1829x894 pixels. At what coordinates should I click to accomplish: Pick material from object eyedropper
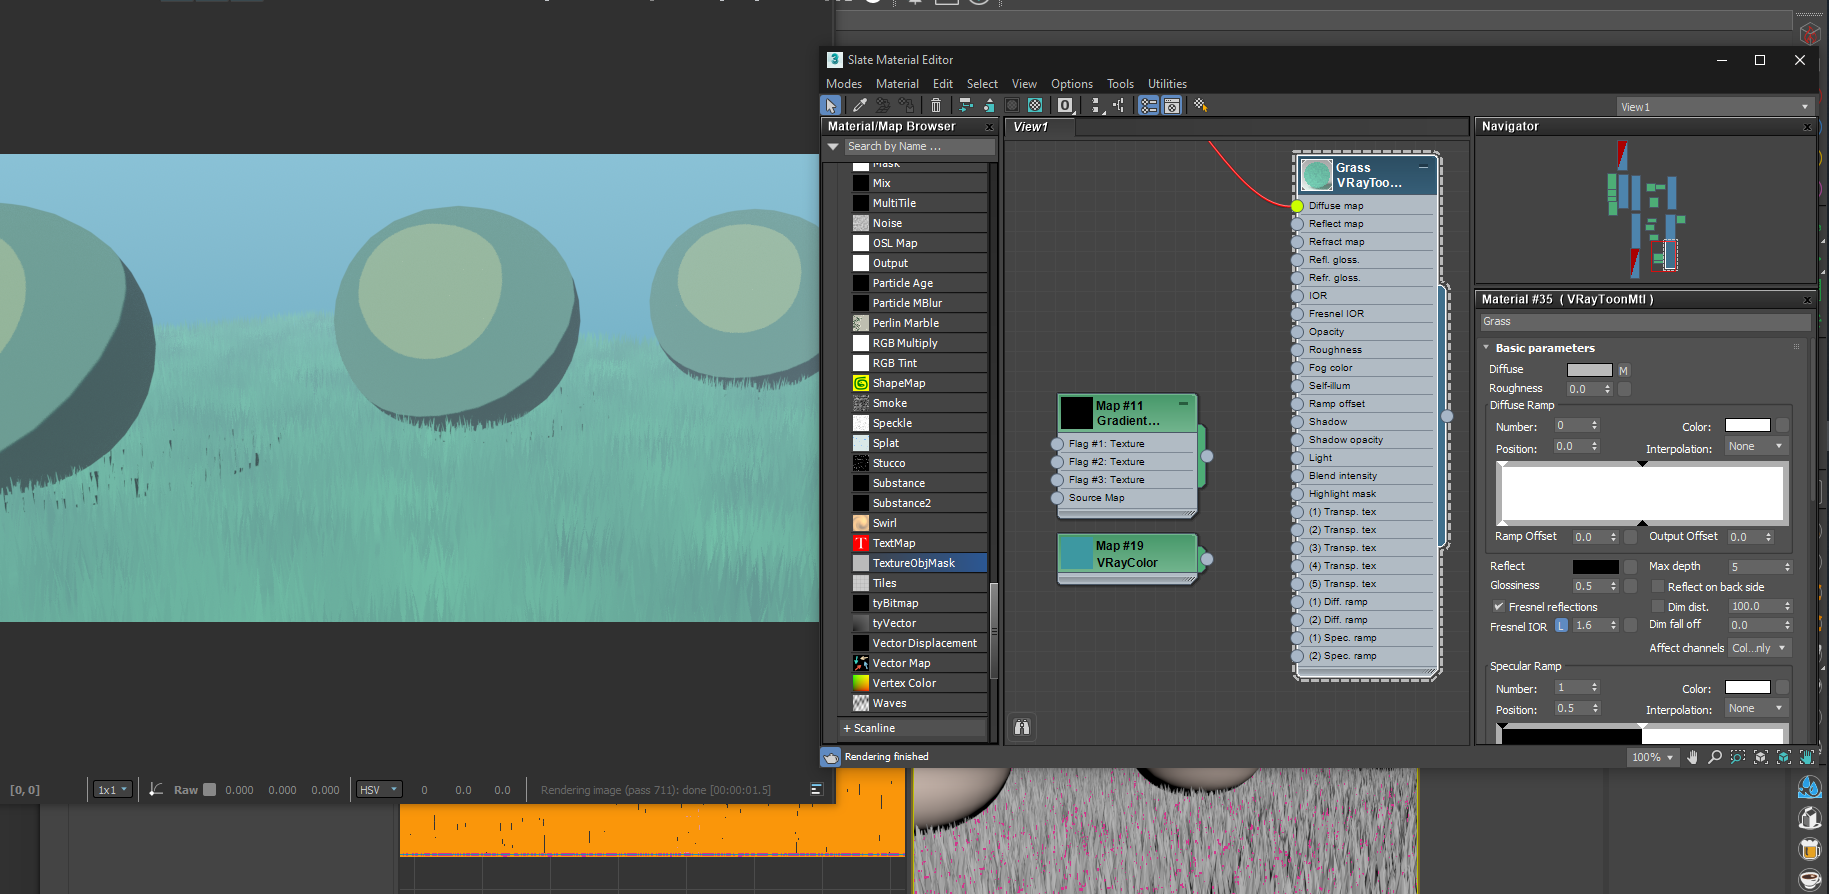pyautogui.click(x=859, y=105)
